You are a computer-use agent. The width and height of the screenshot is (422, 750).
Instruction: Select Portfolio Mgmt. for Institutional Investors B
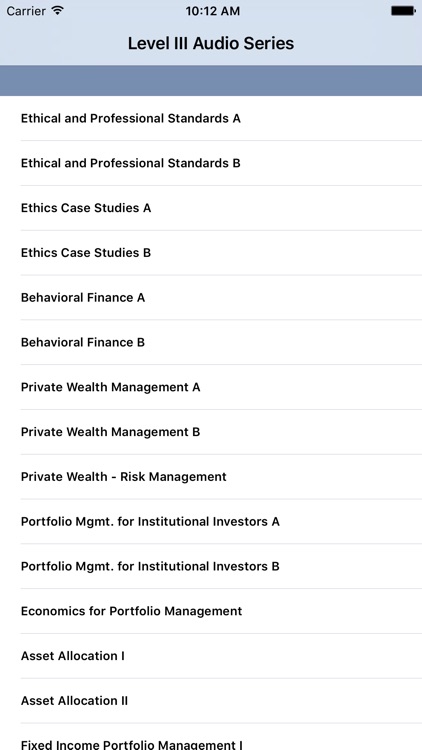pyautogui.click(x=211, y=566)
